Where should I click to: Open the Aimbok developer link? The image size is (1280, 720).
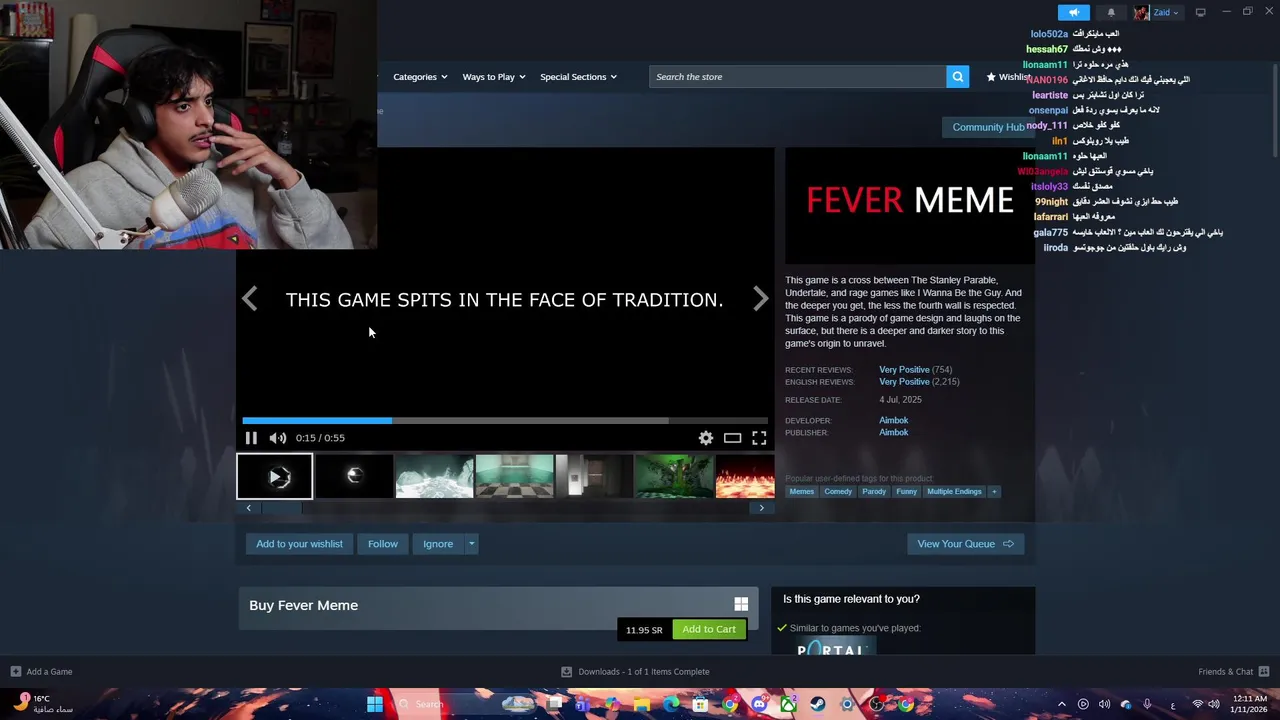tap(893, 421)
